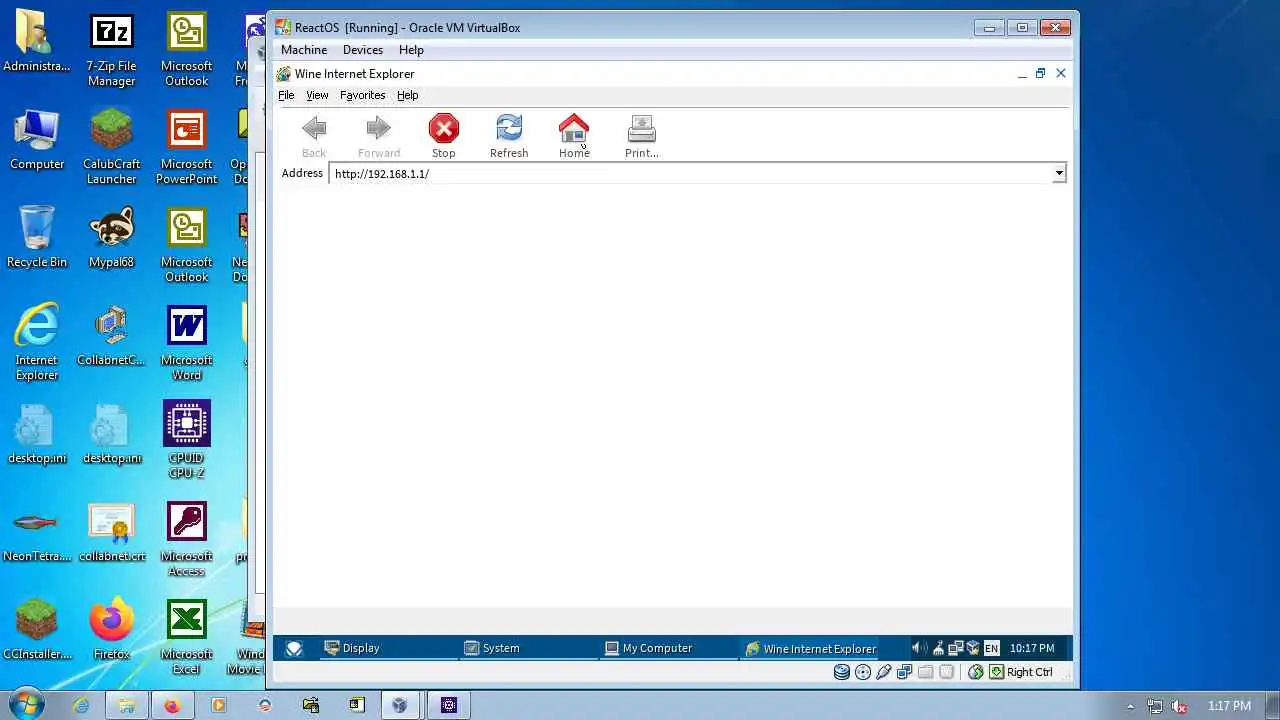Click the EN language indicator in ReactOS tray

coord(991,648)
